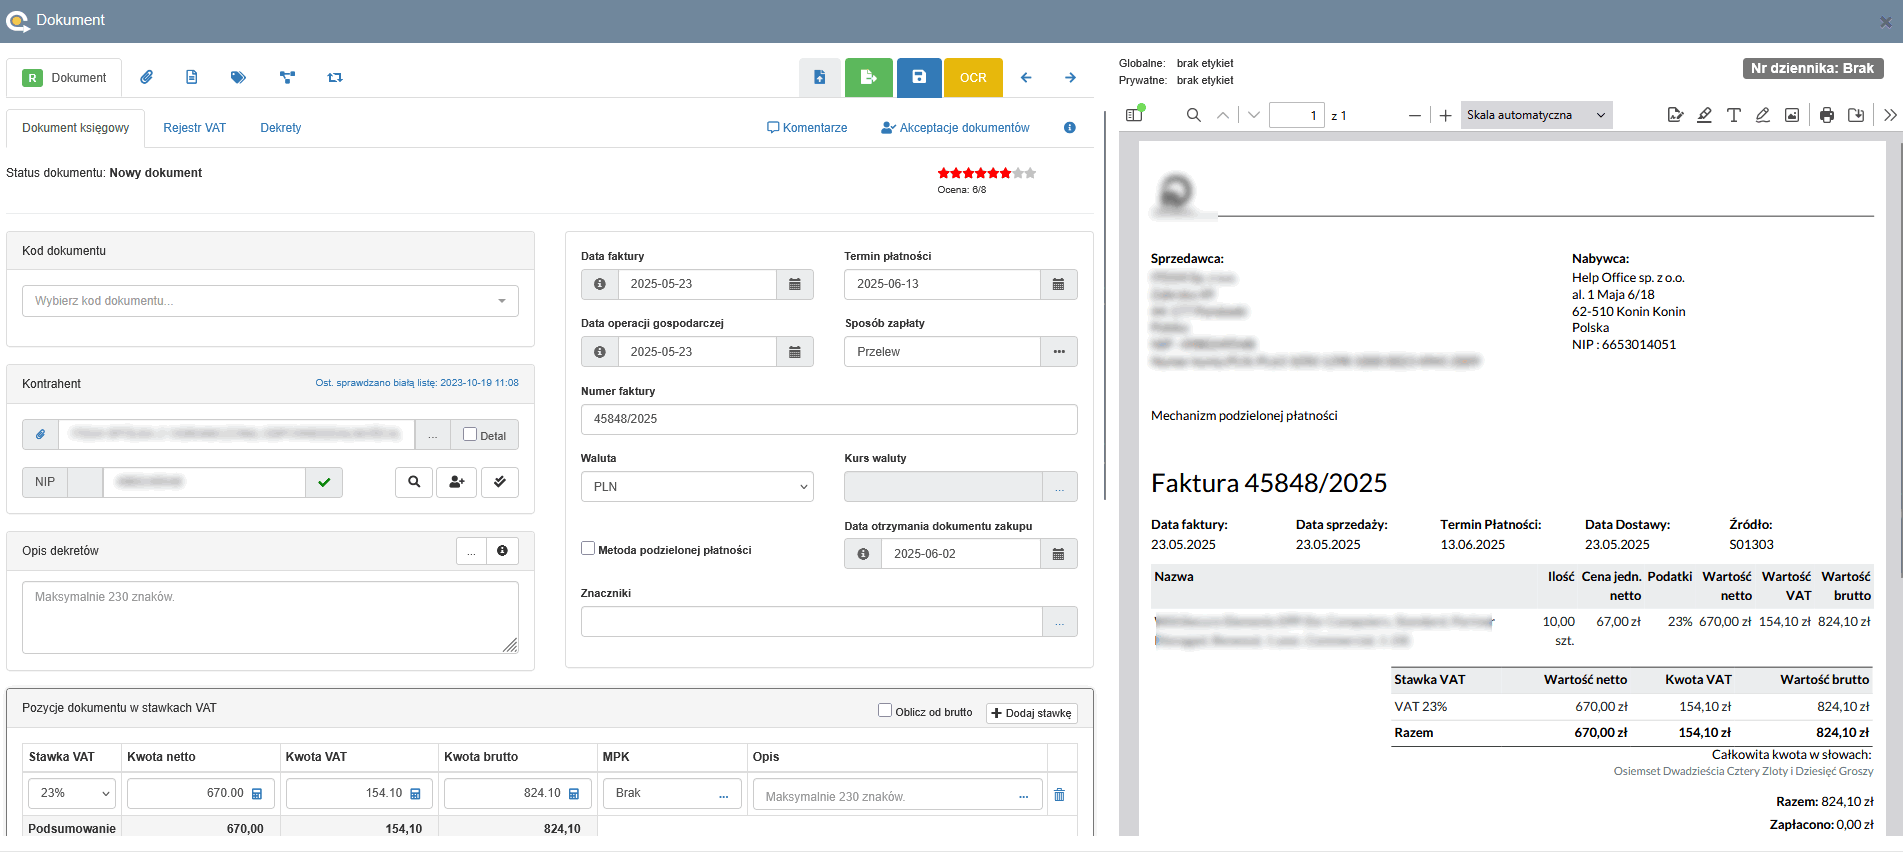Check Metoda podzielonej płatności
This screenshot has width=1903, height=852.
pyautogui.click(x=588, y=549)
